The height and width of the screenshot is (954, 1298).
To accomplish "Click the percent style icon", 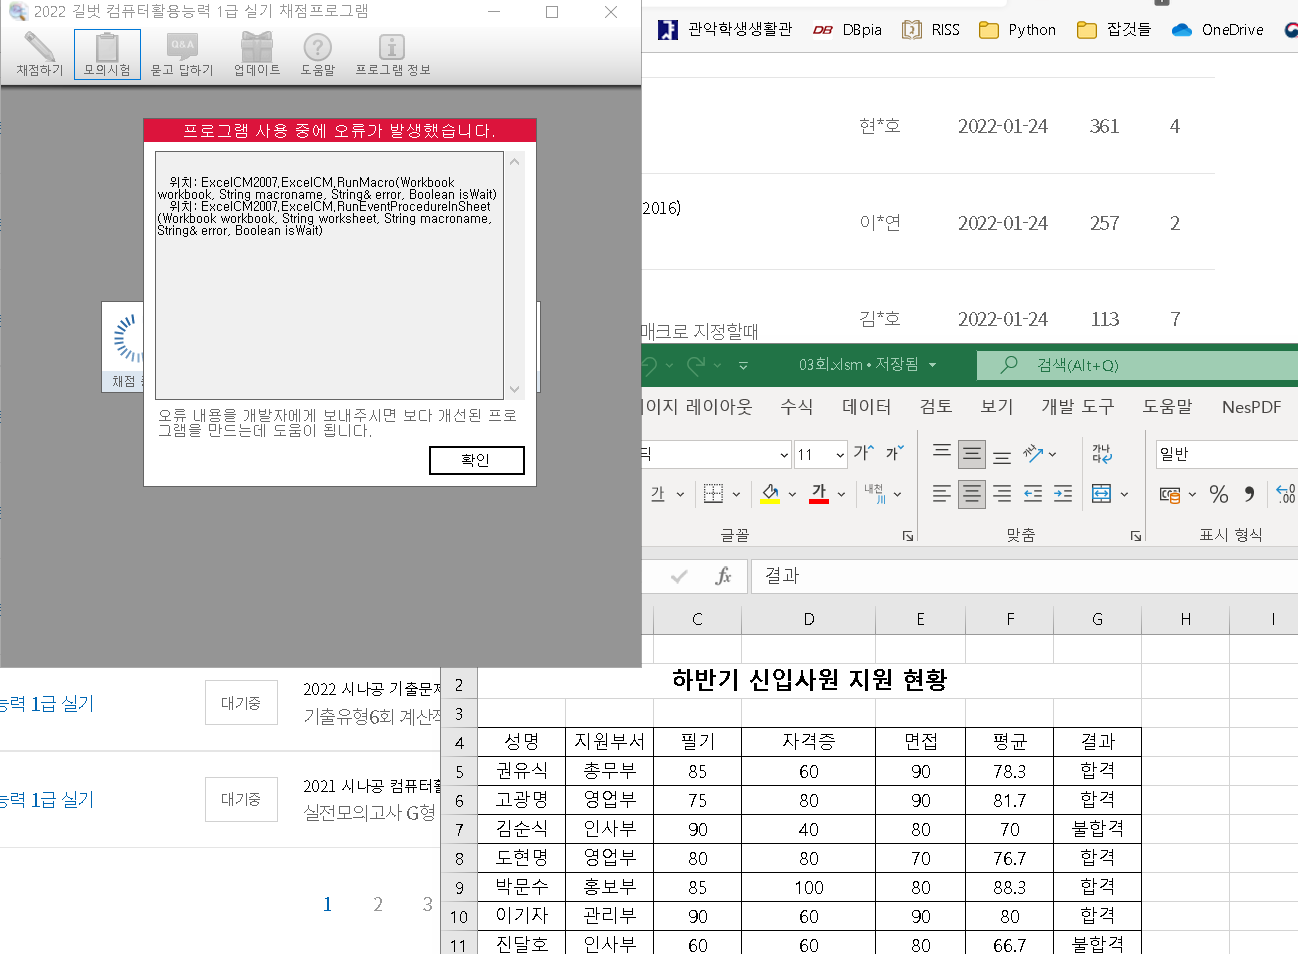I will tap(1218, 494).
